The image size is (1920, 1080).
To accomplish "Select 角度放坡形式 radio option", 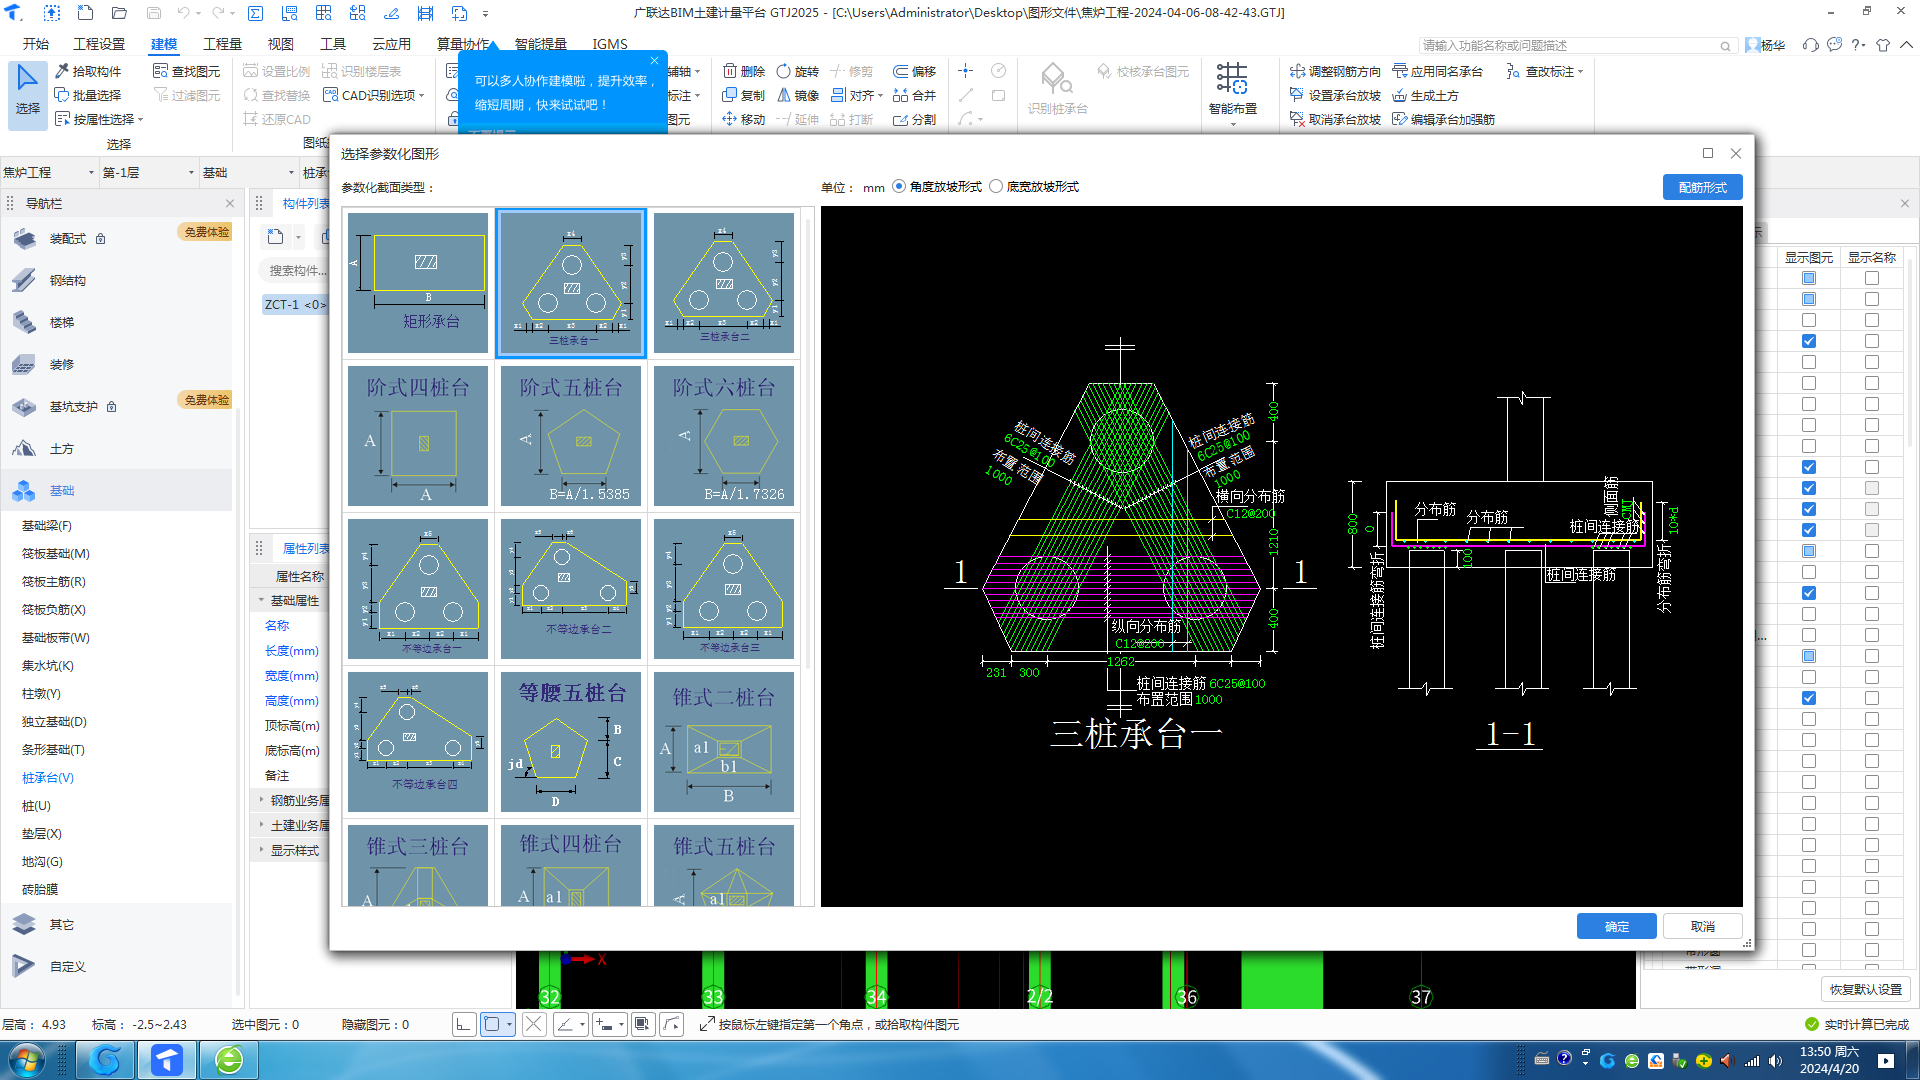I will pos(899,186).
